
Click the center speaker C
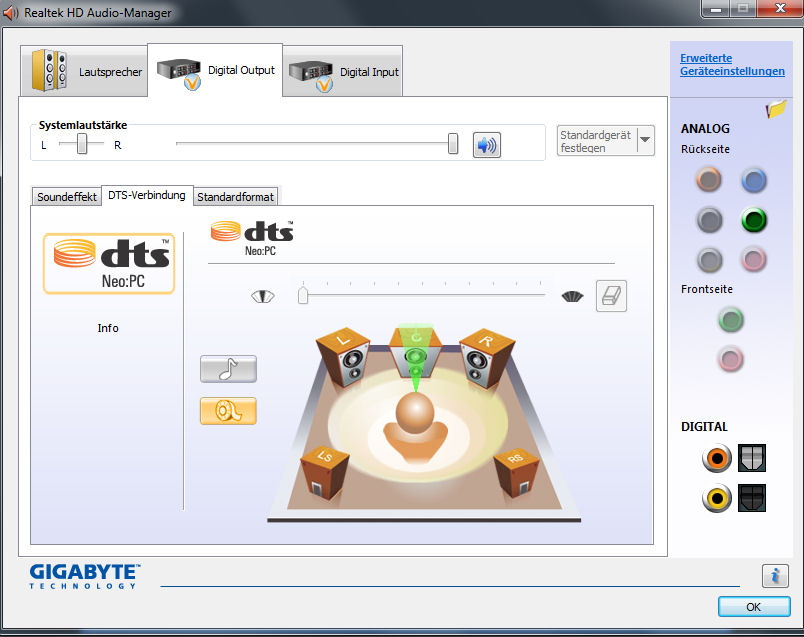pyautogui.click(x=415, y=353)
